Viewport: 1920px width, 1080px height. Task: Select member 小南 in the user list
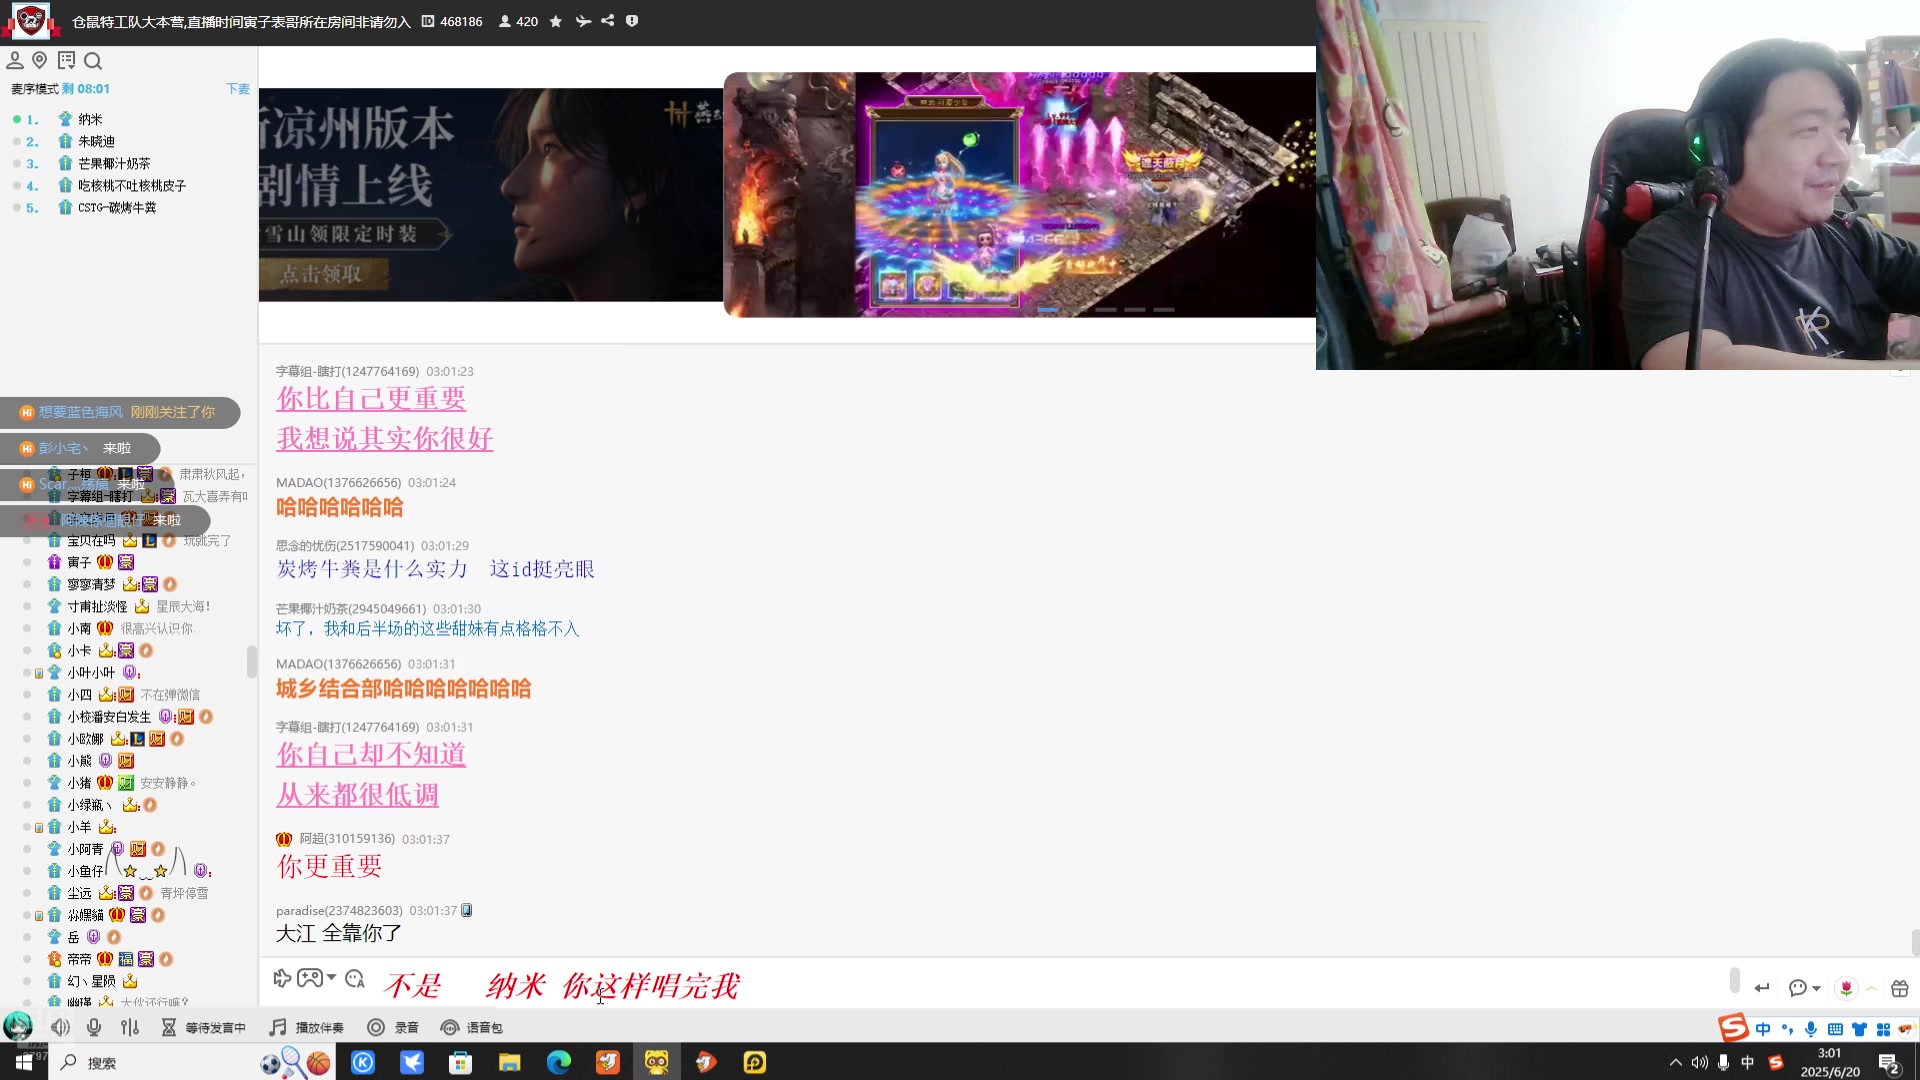pyautogui.click(x=79, y=629)
